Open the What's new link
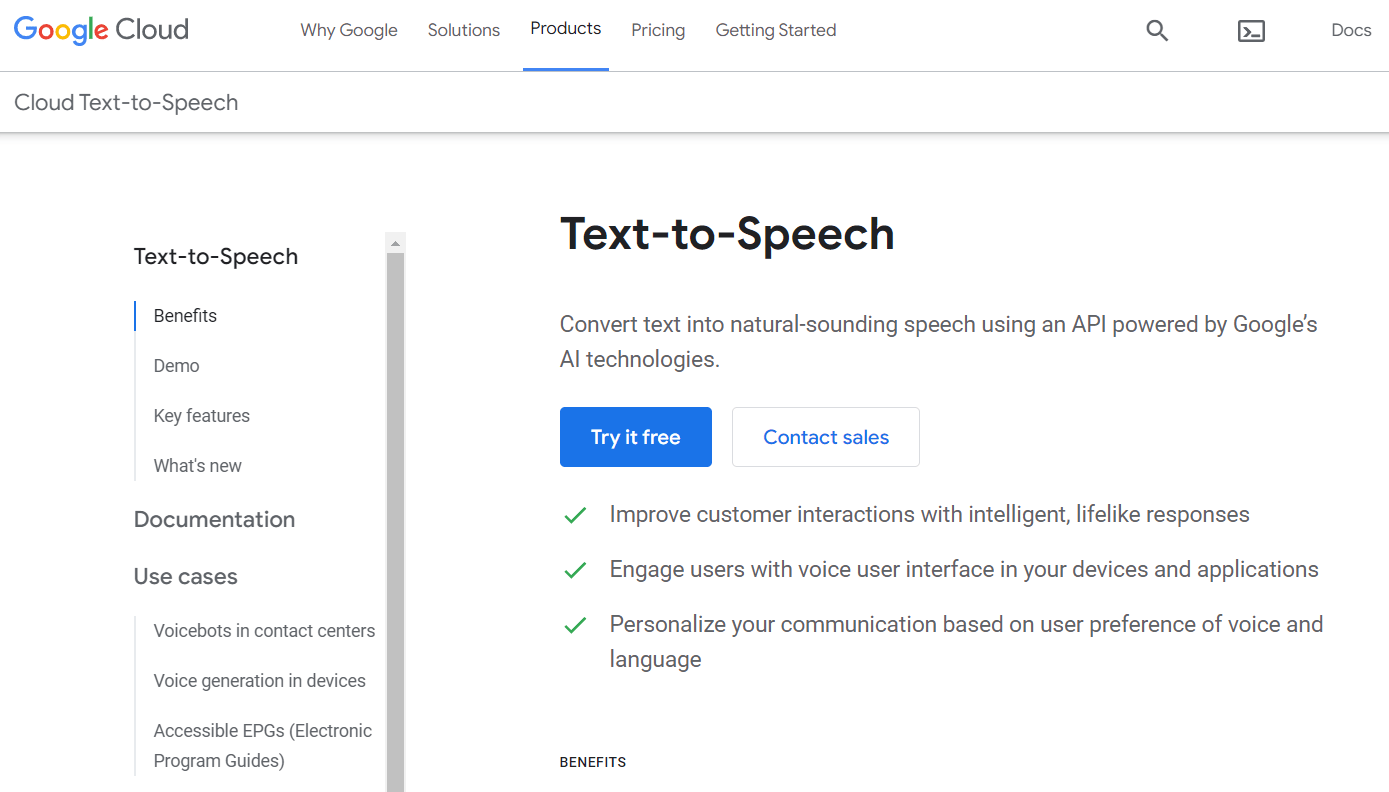This screenshot has height=792, width=1389. (197, 465)
